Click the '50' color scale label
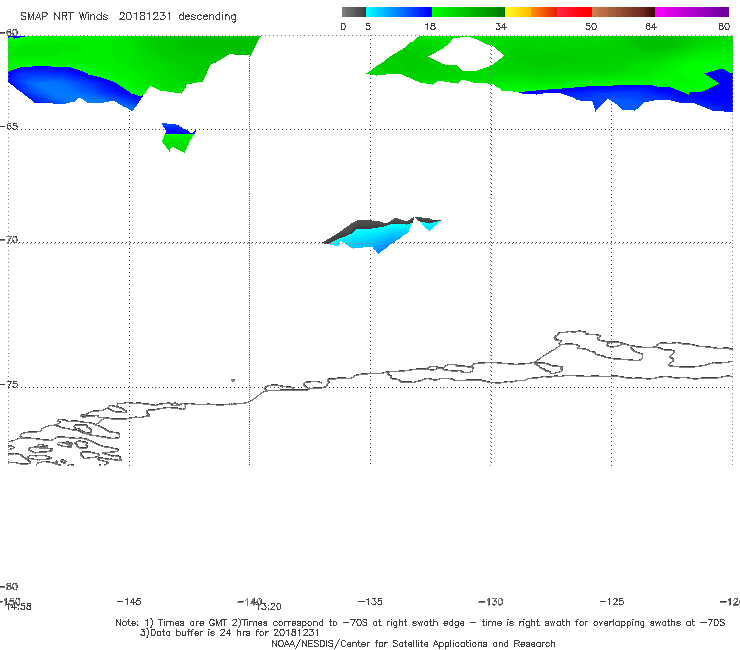The height and width of the screenshot is (650, 740). [591, 27]
